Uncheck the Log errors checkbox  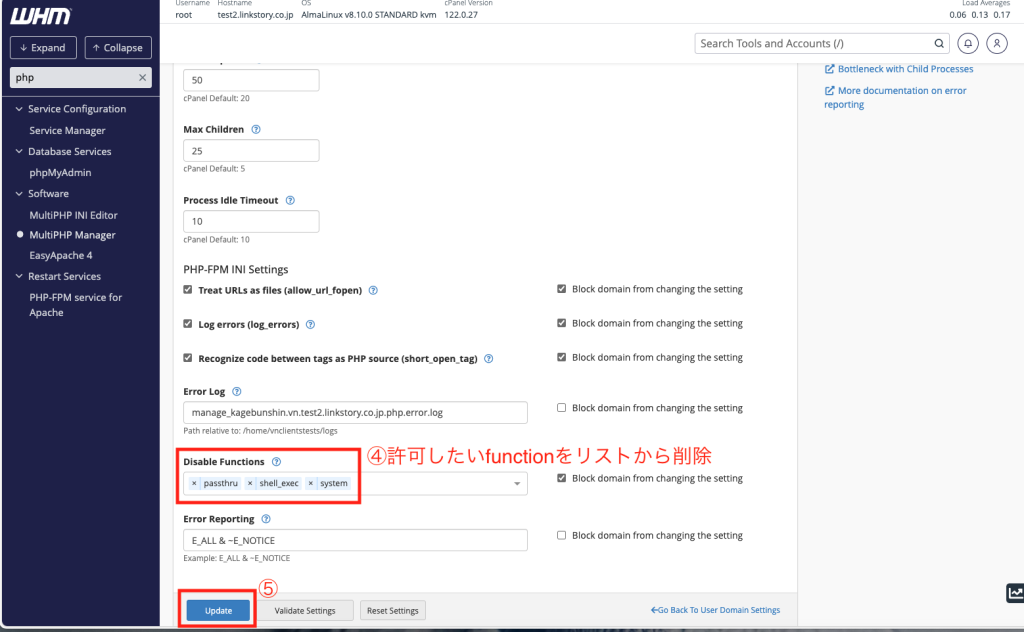click(x=188, y=324)
